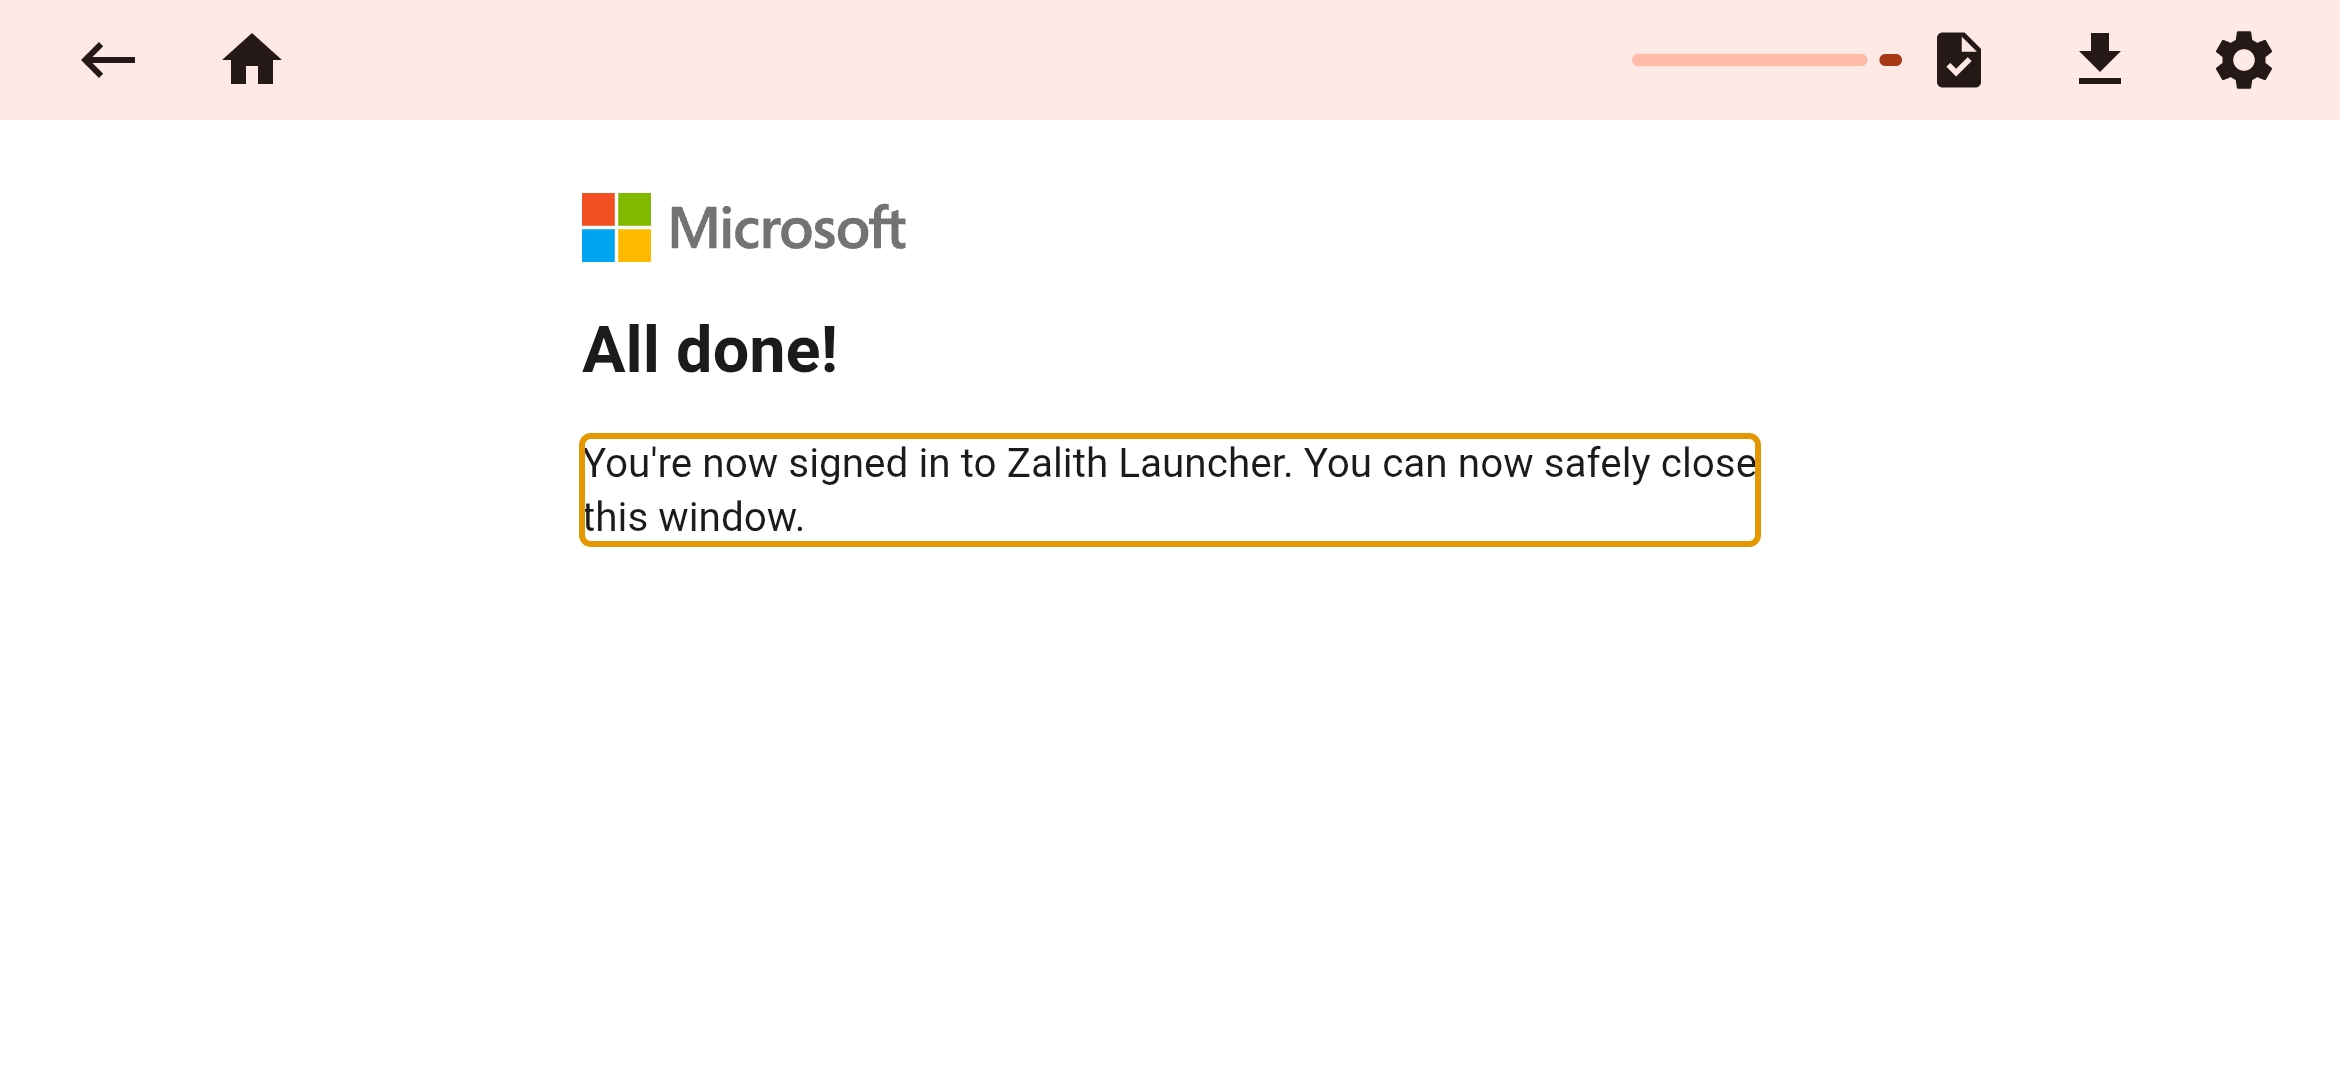The height and width of the screenshot is (1080, 2340).
Task: Click the back arrow navigation icon
Action: tap(107, 60)
